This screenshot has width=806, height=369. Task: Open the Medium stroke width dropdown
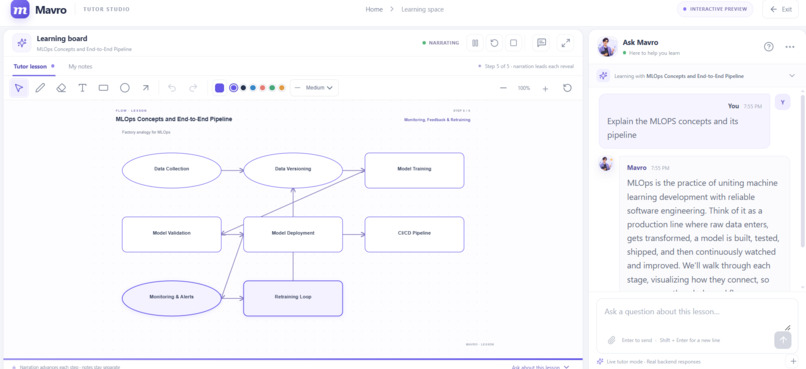tap(315, 88)
